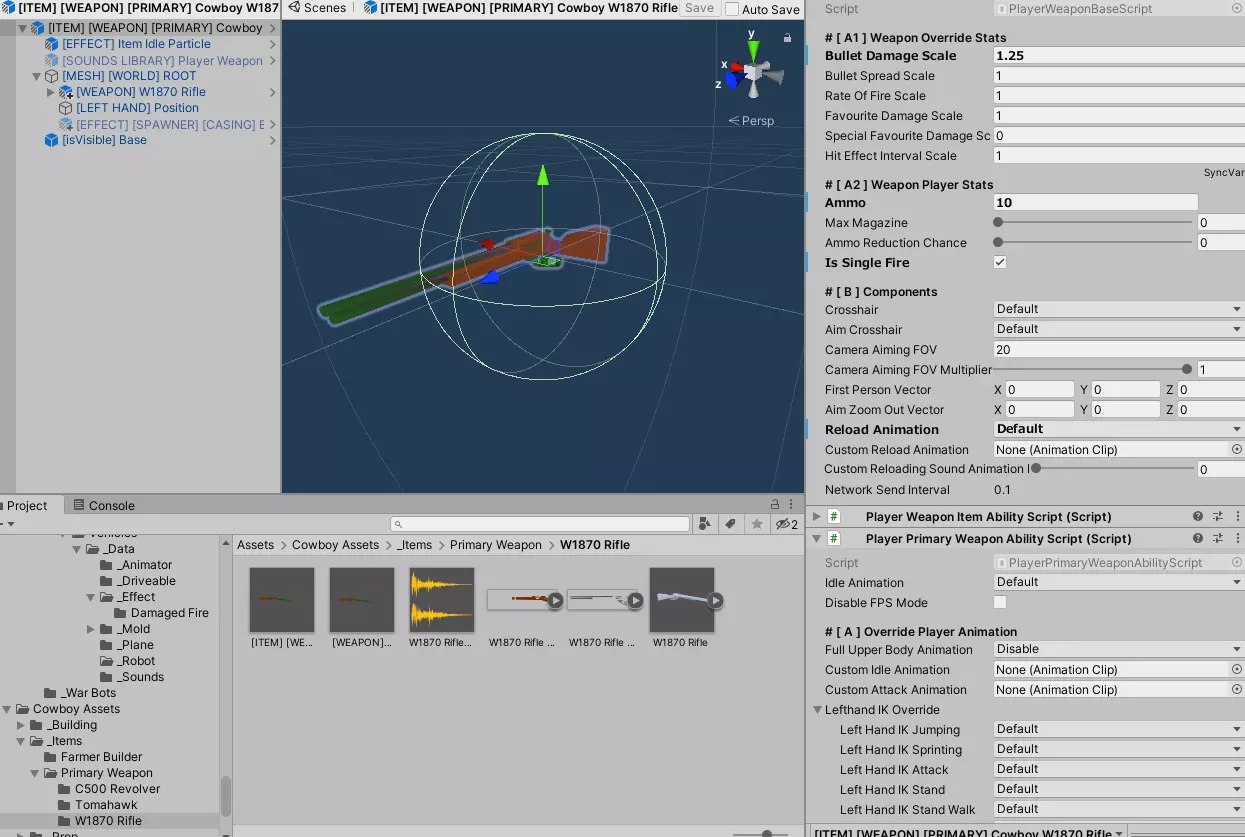Pick object for Custom Reload Animation field
Image resolution: width=1245 pixels, height=837 pixels.
(1237, 450)
